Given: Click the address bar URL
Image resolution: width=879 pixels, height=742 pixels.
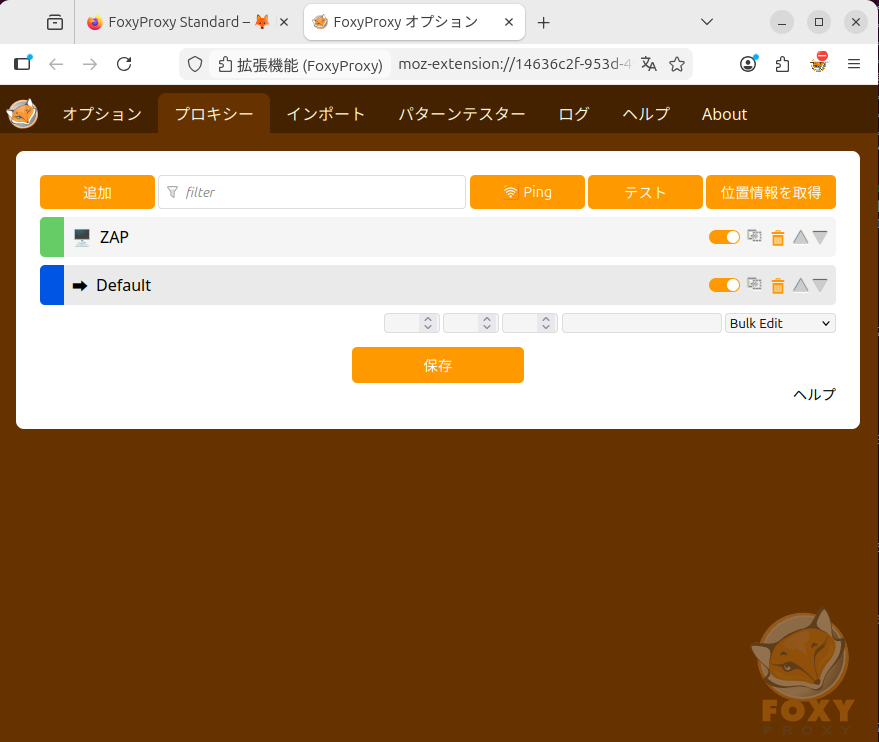Looking at the screenshot, I should point(514,64).
